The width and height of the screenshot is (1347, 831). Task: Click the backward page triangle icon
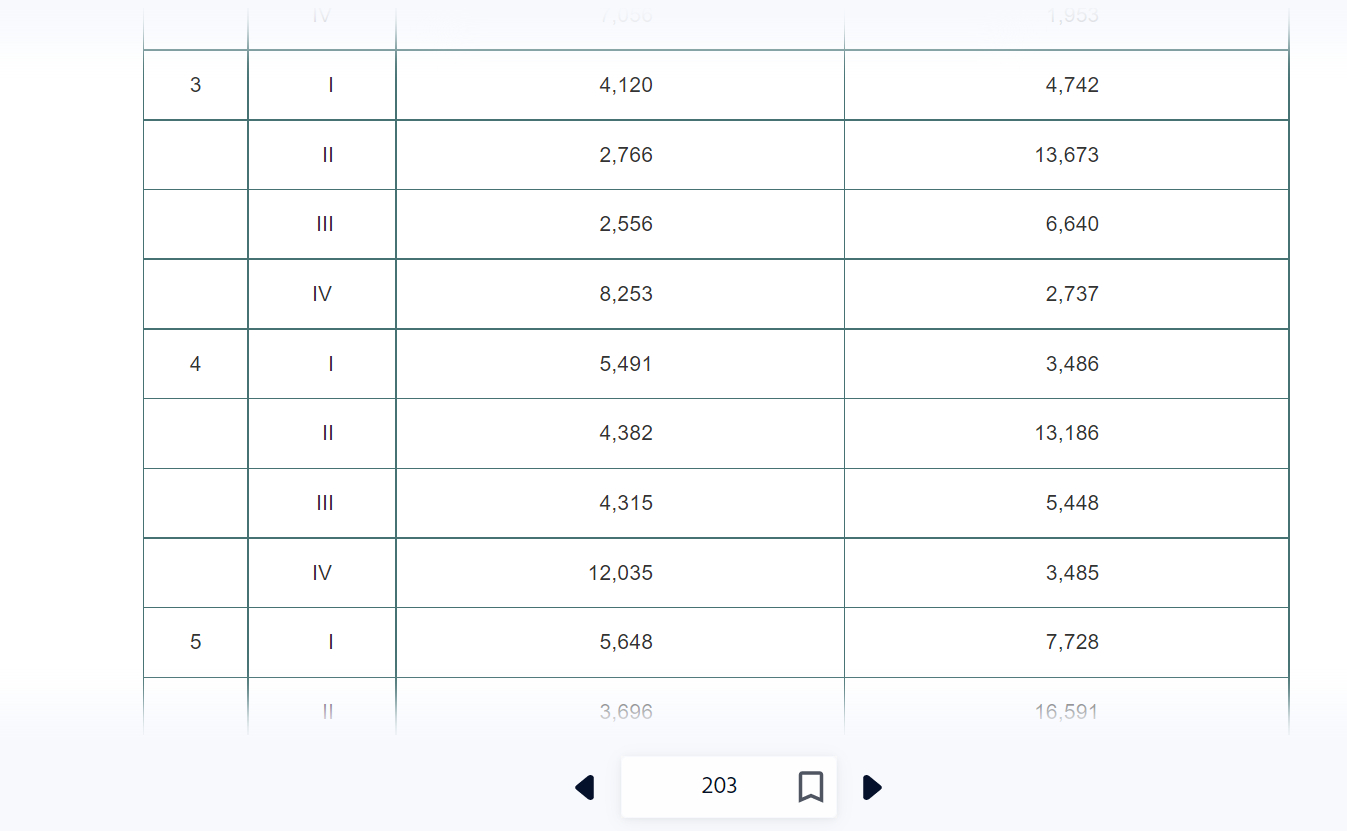(x=586, y=787)
